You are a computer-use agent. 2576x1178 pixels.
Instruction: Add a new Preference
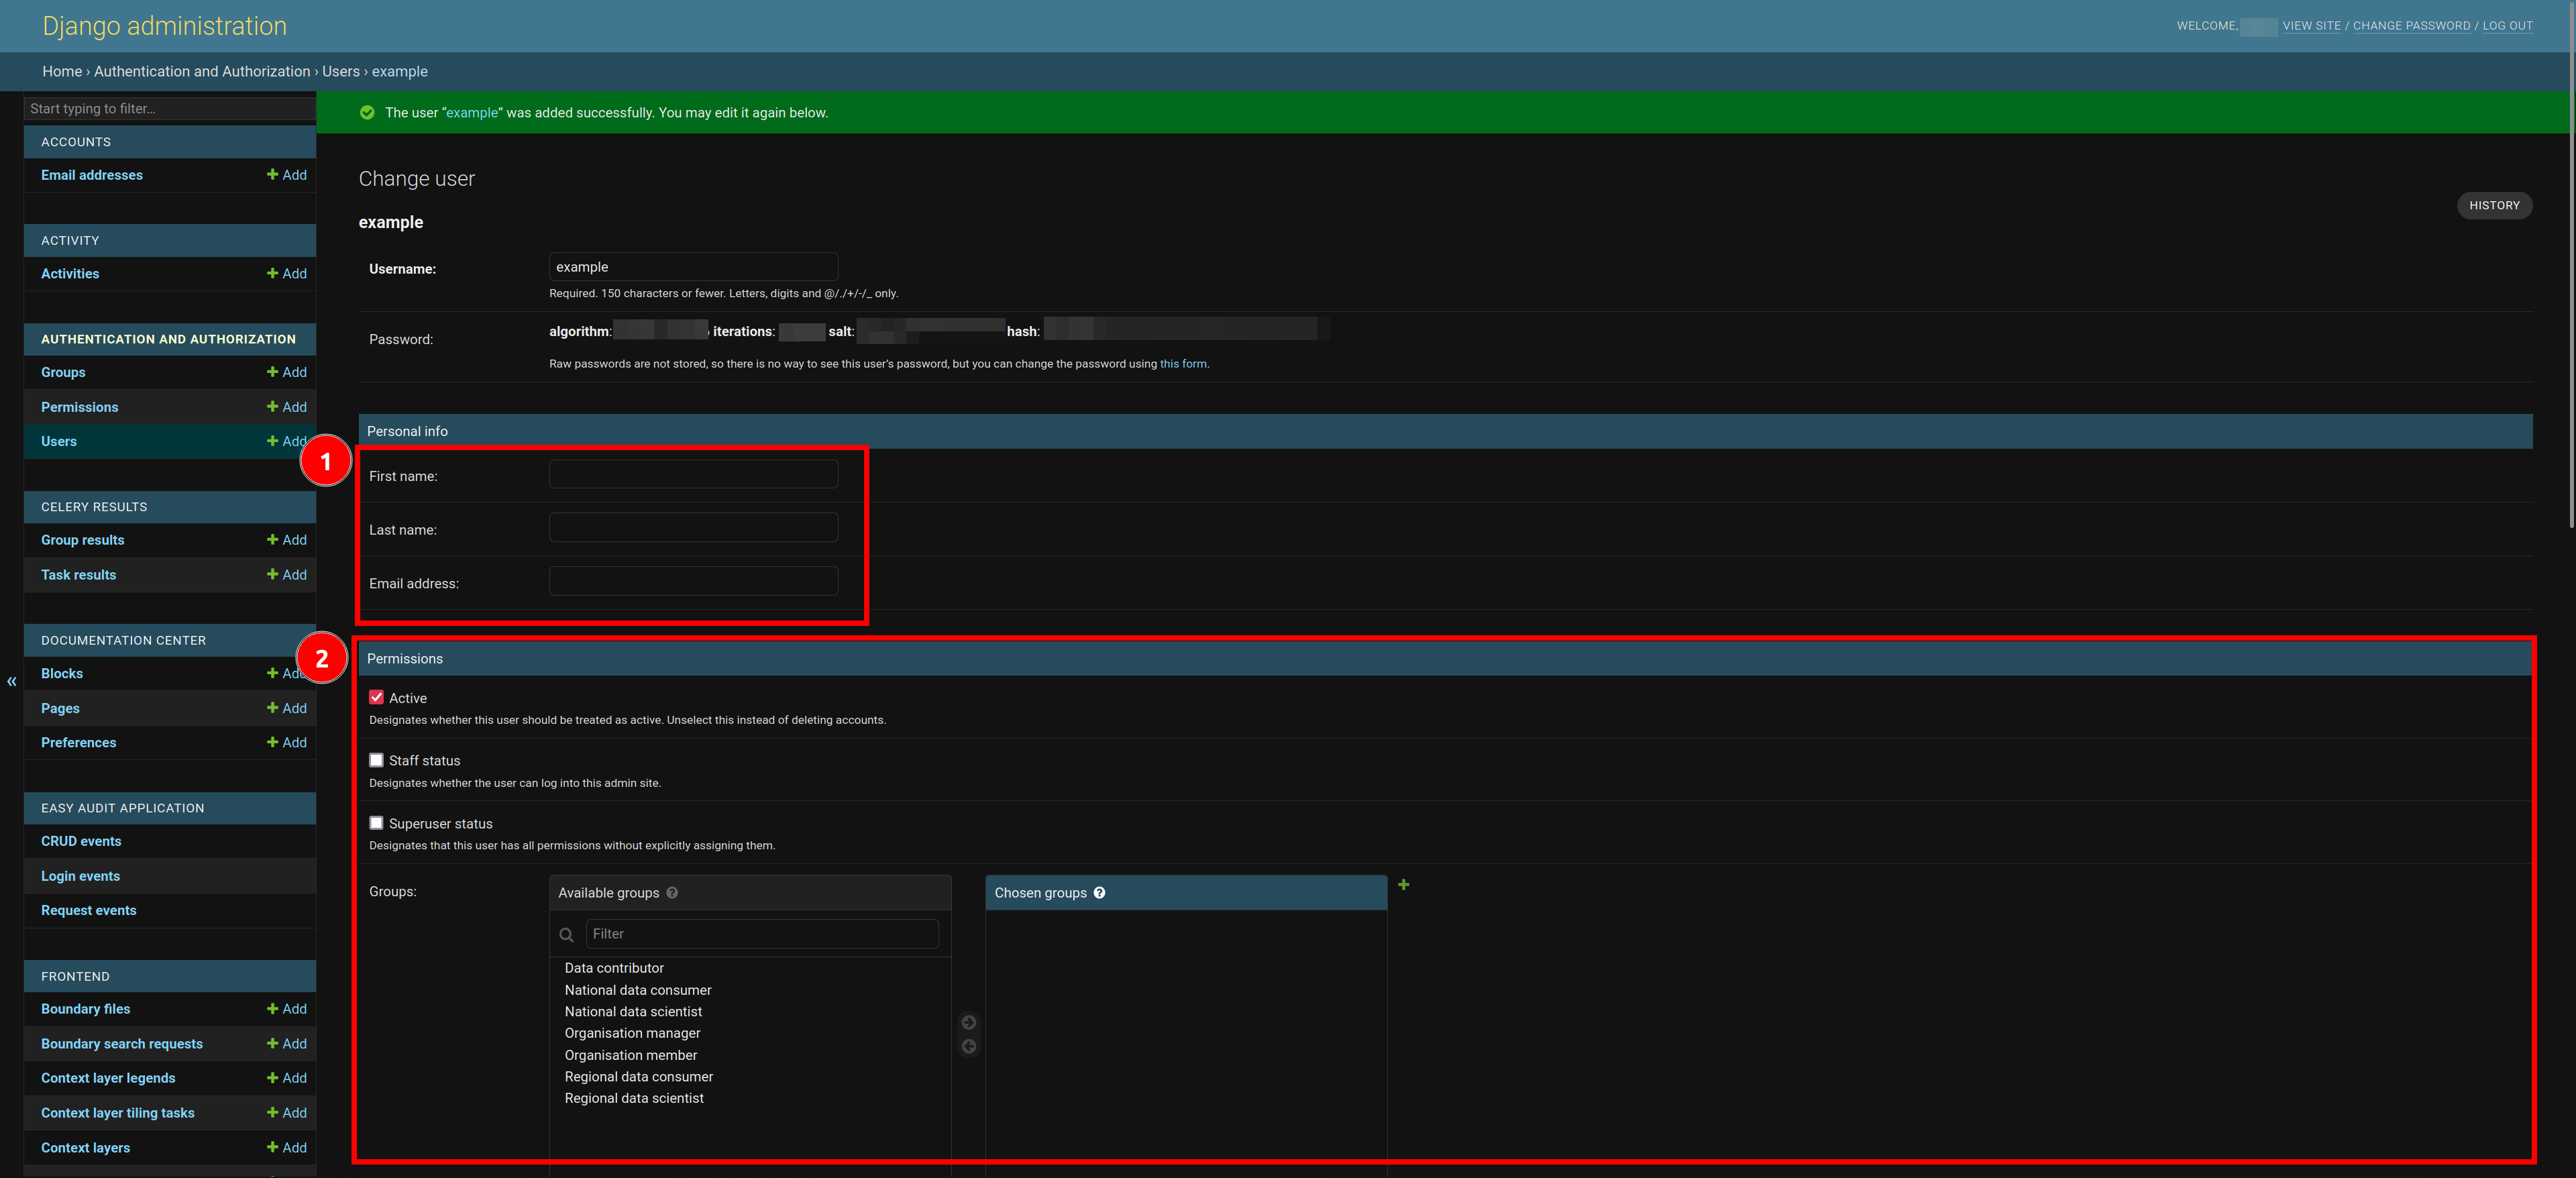tap(287, 742)
